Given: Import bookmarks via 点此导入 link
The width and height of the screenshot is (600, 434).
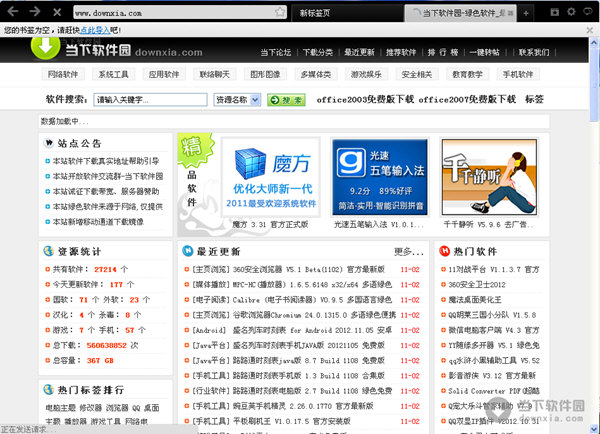Looking at the screenshot, I should [x=95, y=30].
